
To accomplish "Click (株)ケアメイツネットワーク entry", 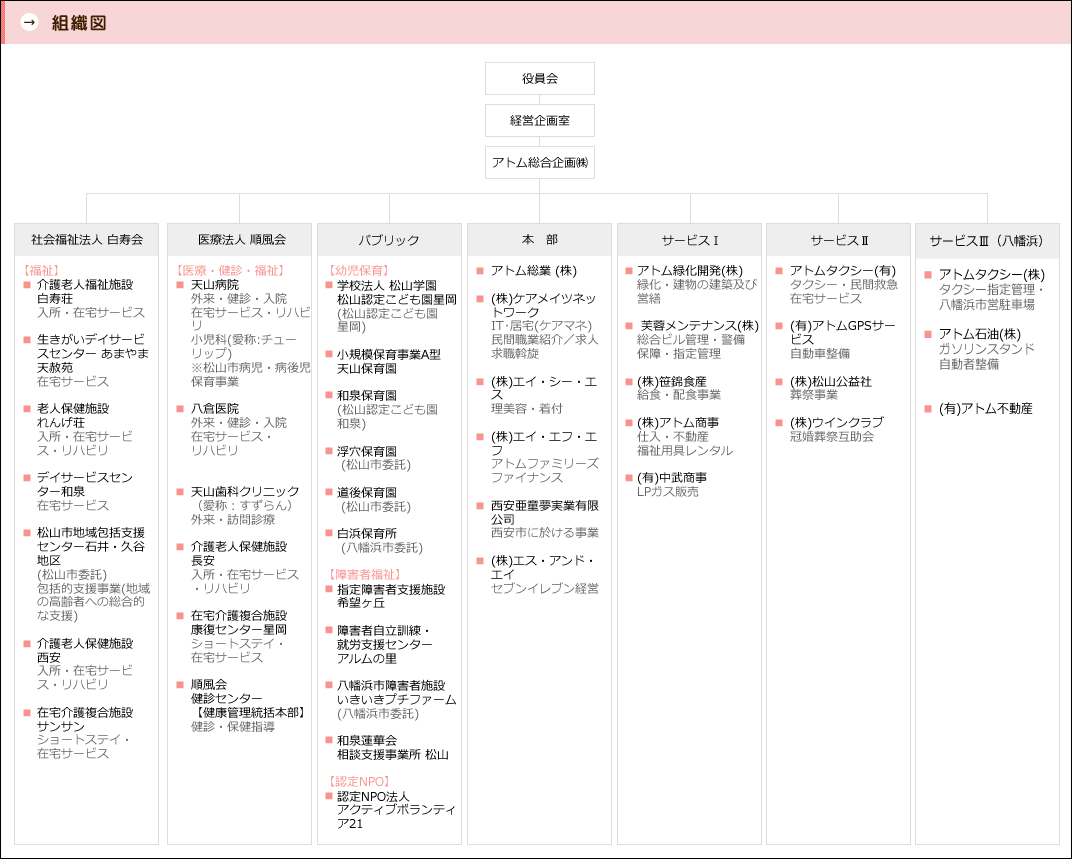I will click(x=543, y=305).
